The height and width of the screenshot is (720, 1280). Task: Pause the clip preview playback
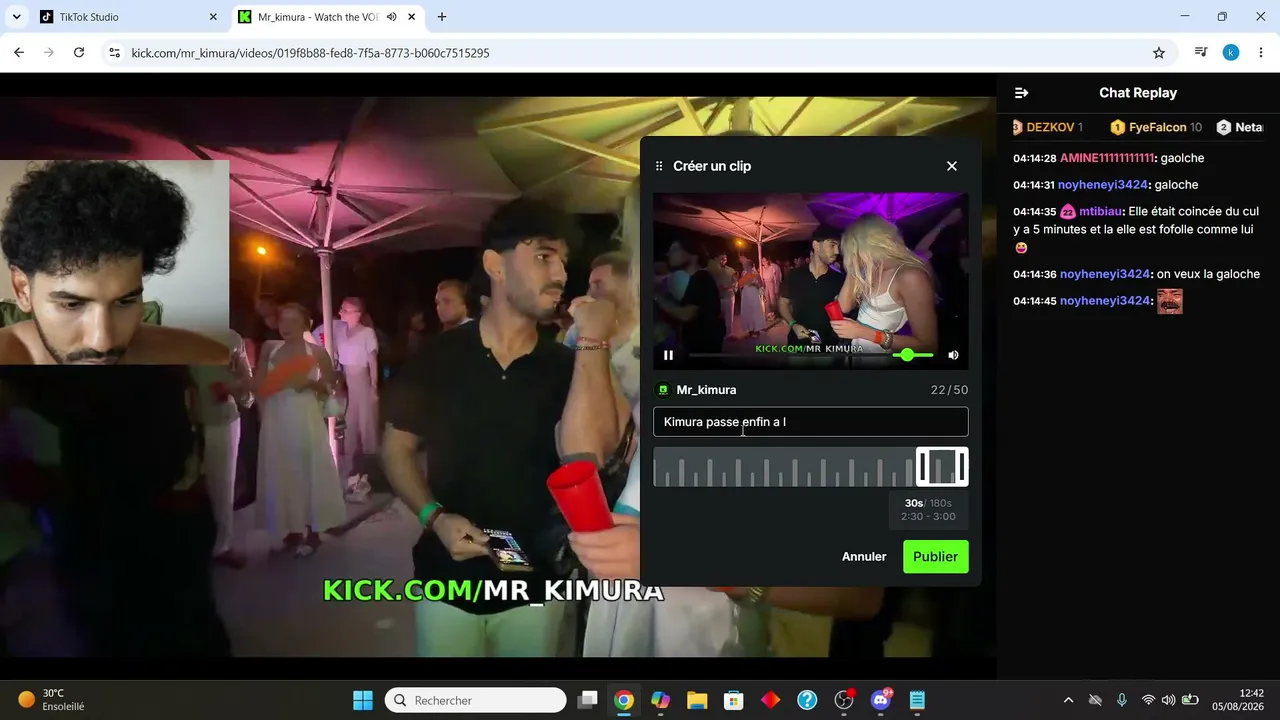[668, 355]
